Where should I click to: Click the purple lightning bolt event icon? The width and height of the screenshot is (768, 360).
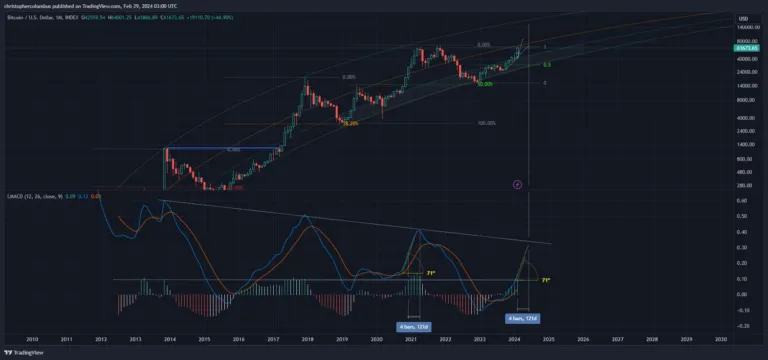click(518, 185)
